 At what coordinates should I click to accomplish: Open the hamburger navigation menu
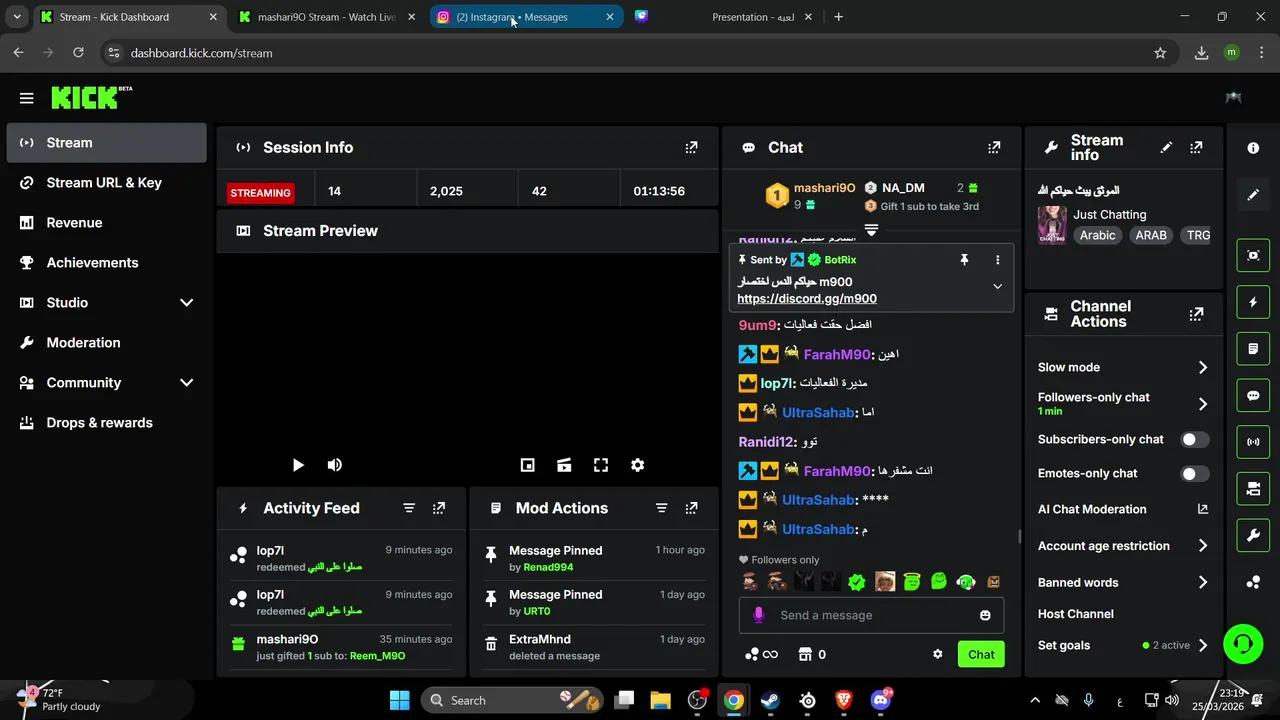27,98
